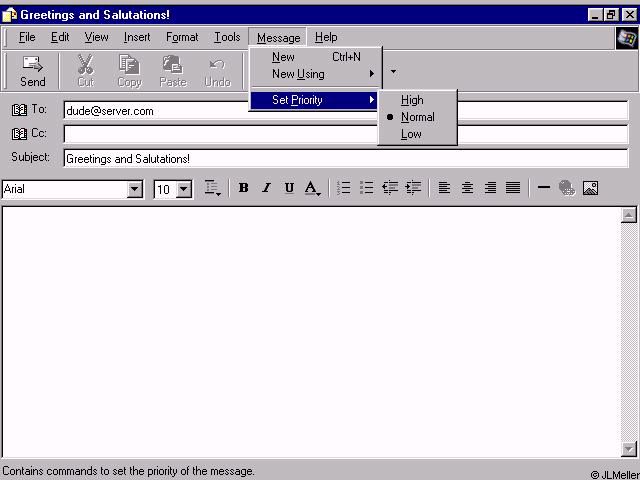Open the Insert menu
The width and height of the screenshot is (640, 480).
(137, 37)
